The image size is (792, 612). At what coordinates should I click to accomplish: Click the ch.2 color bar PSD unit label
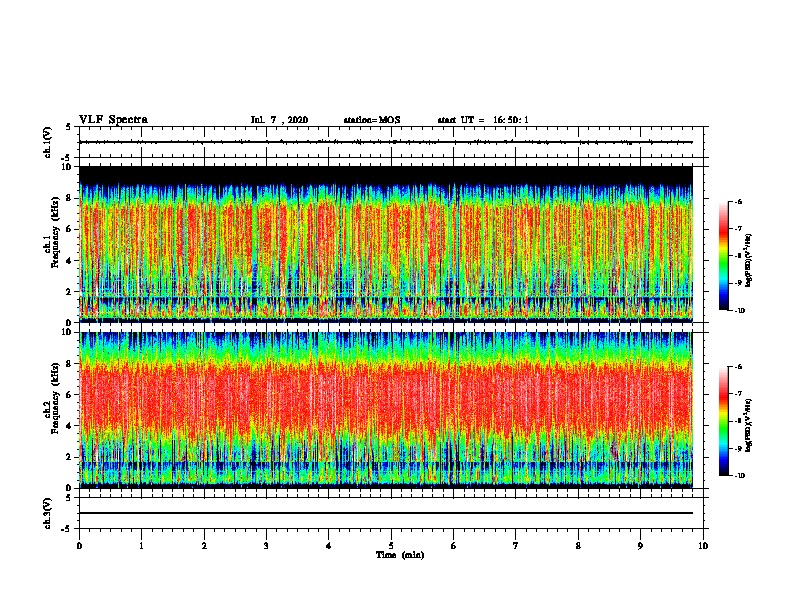(748, 425)
